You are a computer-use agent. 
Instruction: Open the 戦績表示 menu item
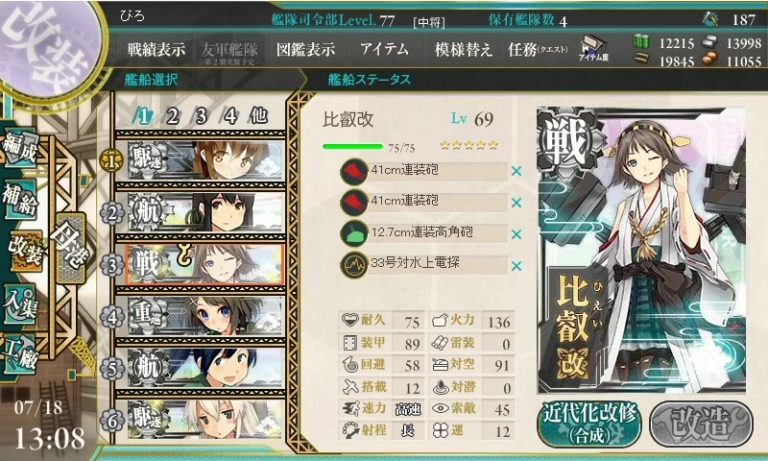pos(156,49)
